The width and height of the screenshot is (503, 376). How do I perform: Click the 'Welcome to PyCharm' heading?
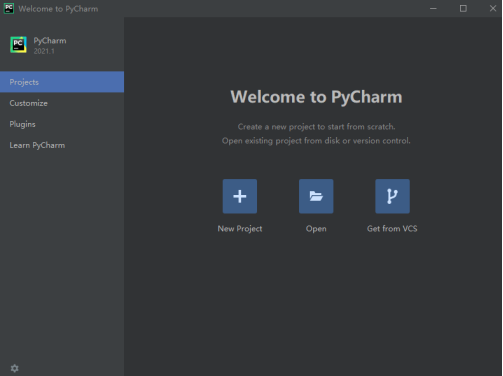tap(316, 97)
